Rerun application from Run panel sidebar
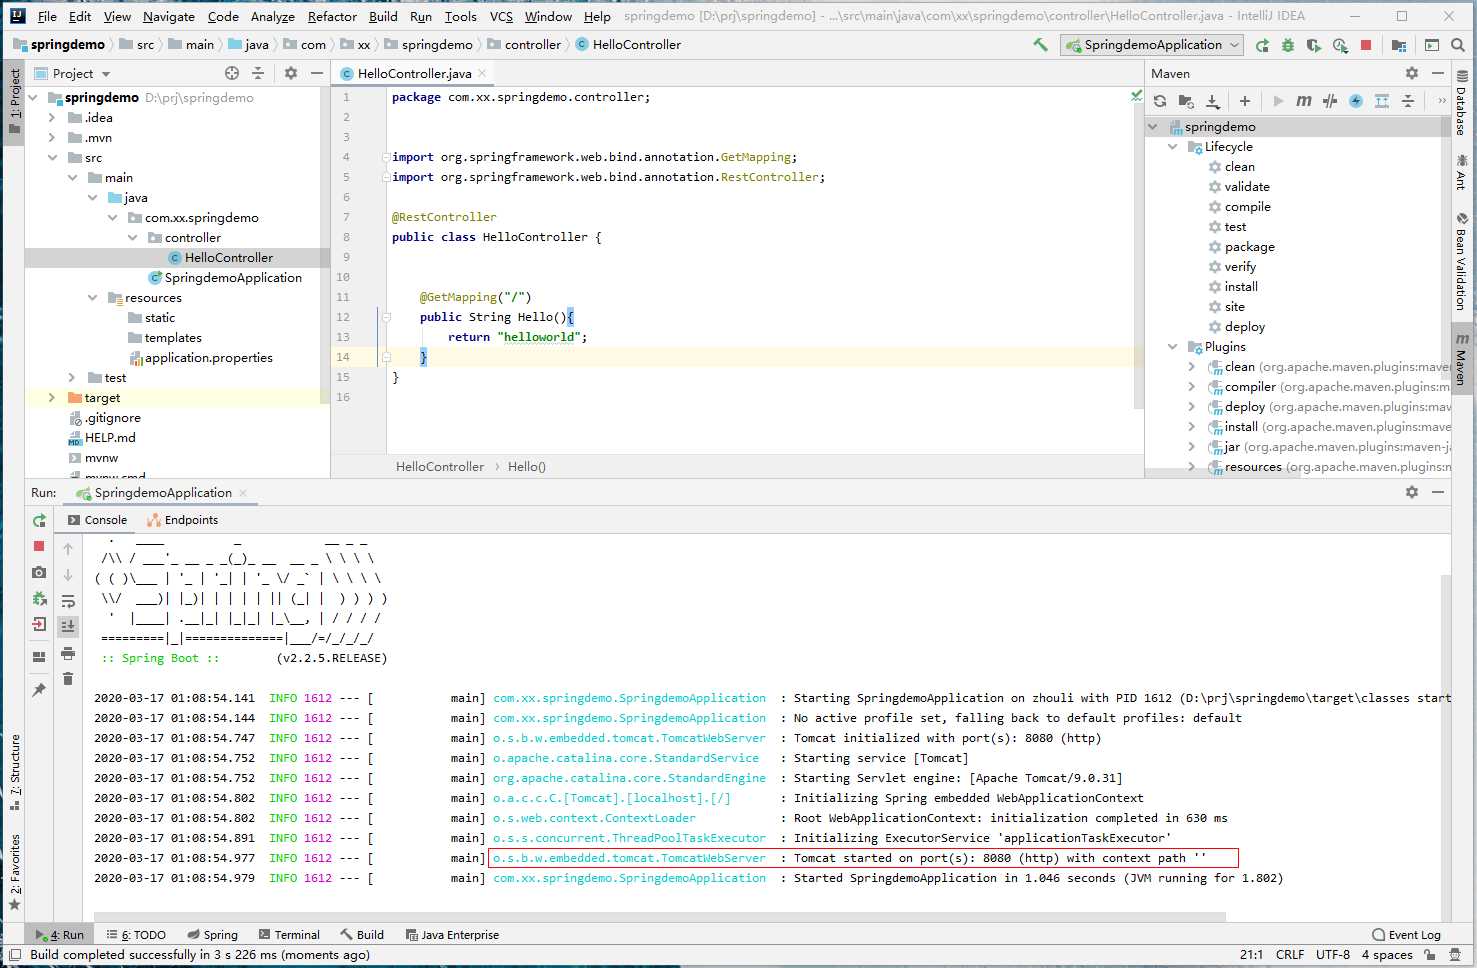1477x968 pixels. coord(39,521)
